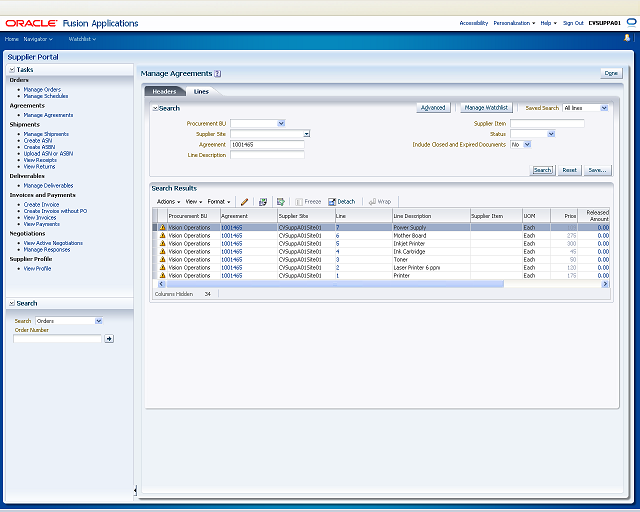Click the collapse pane arrow on the left splitter
Screen dimensions: 640x512
point(135,490)
